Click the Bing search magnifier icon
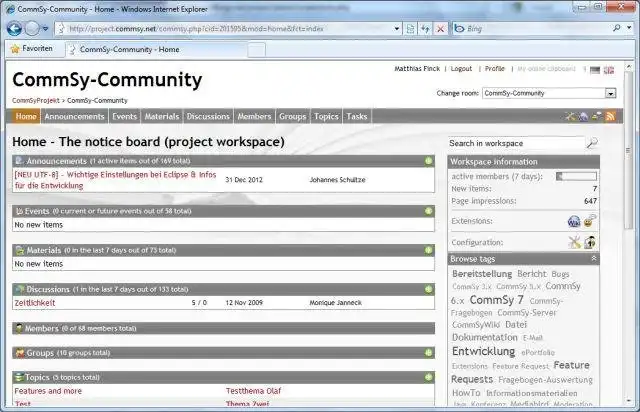640x412 pixels. coord(616,28)
